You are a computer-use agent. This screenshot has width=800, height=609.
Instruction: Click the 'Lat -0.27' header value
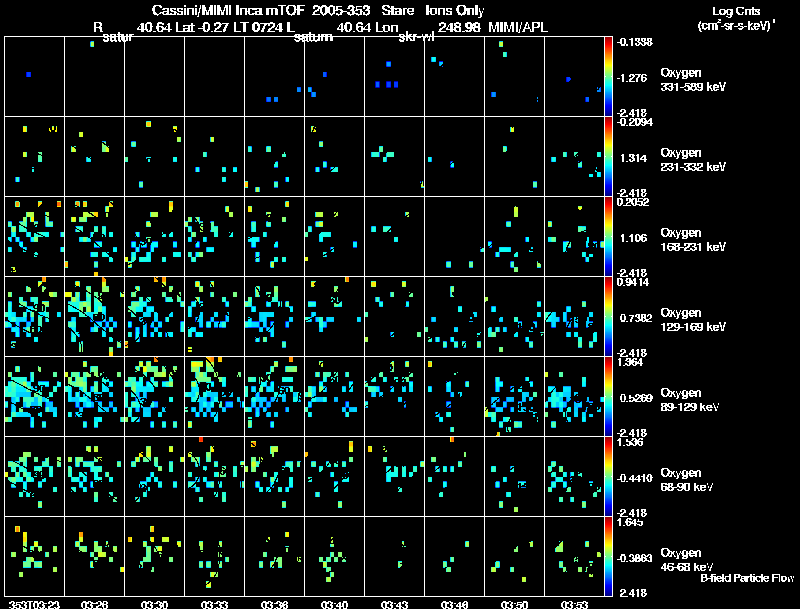202,27
